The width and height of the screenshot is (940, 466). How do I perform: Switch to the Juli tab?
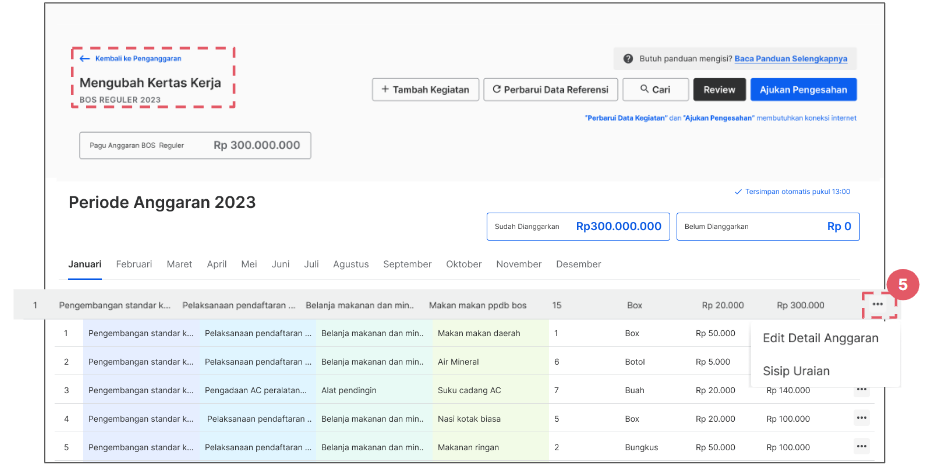311,264
